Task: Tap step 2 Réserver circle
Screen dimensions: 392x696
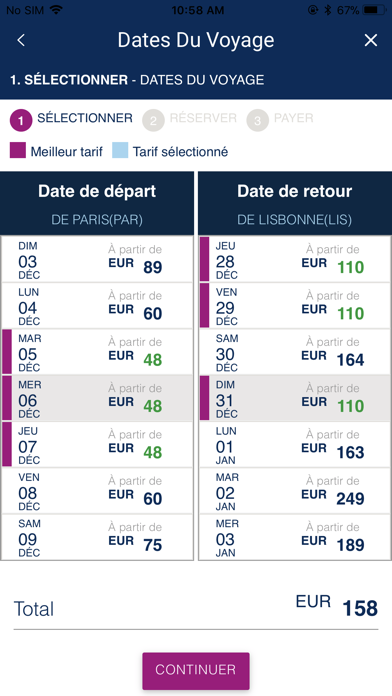Action: click(x=153, y=121)
